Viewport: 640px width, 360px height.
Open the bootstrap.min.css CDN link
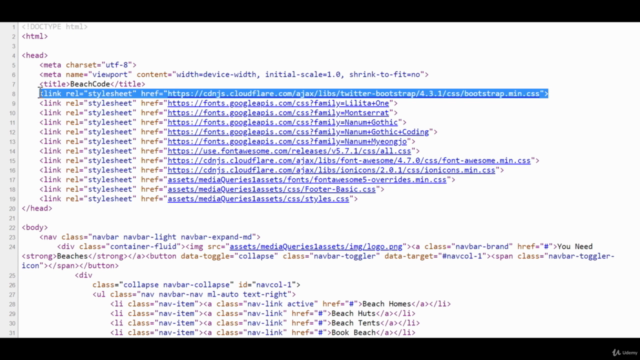(x=353, y=93)
